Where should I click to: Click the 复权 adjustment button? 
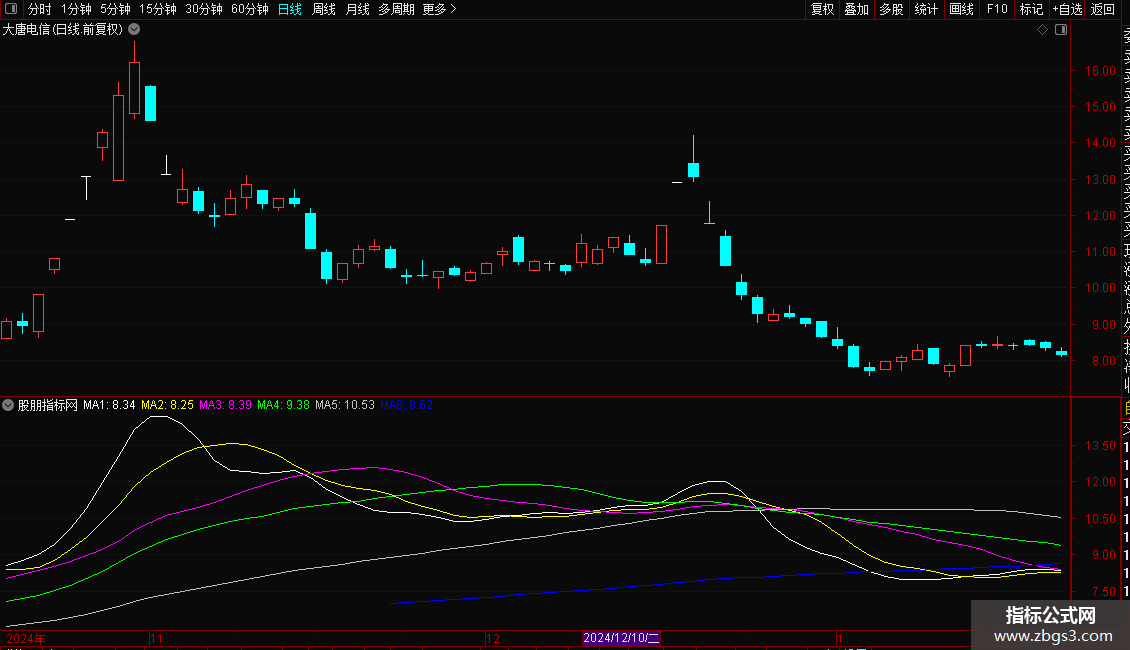coord(822,9)
